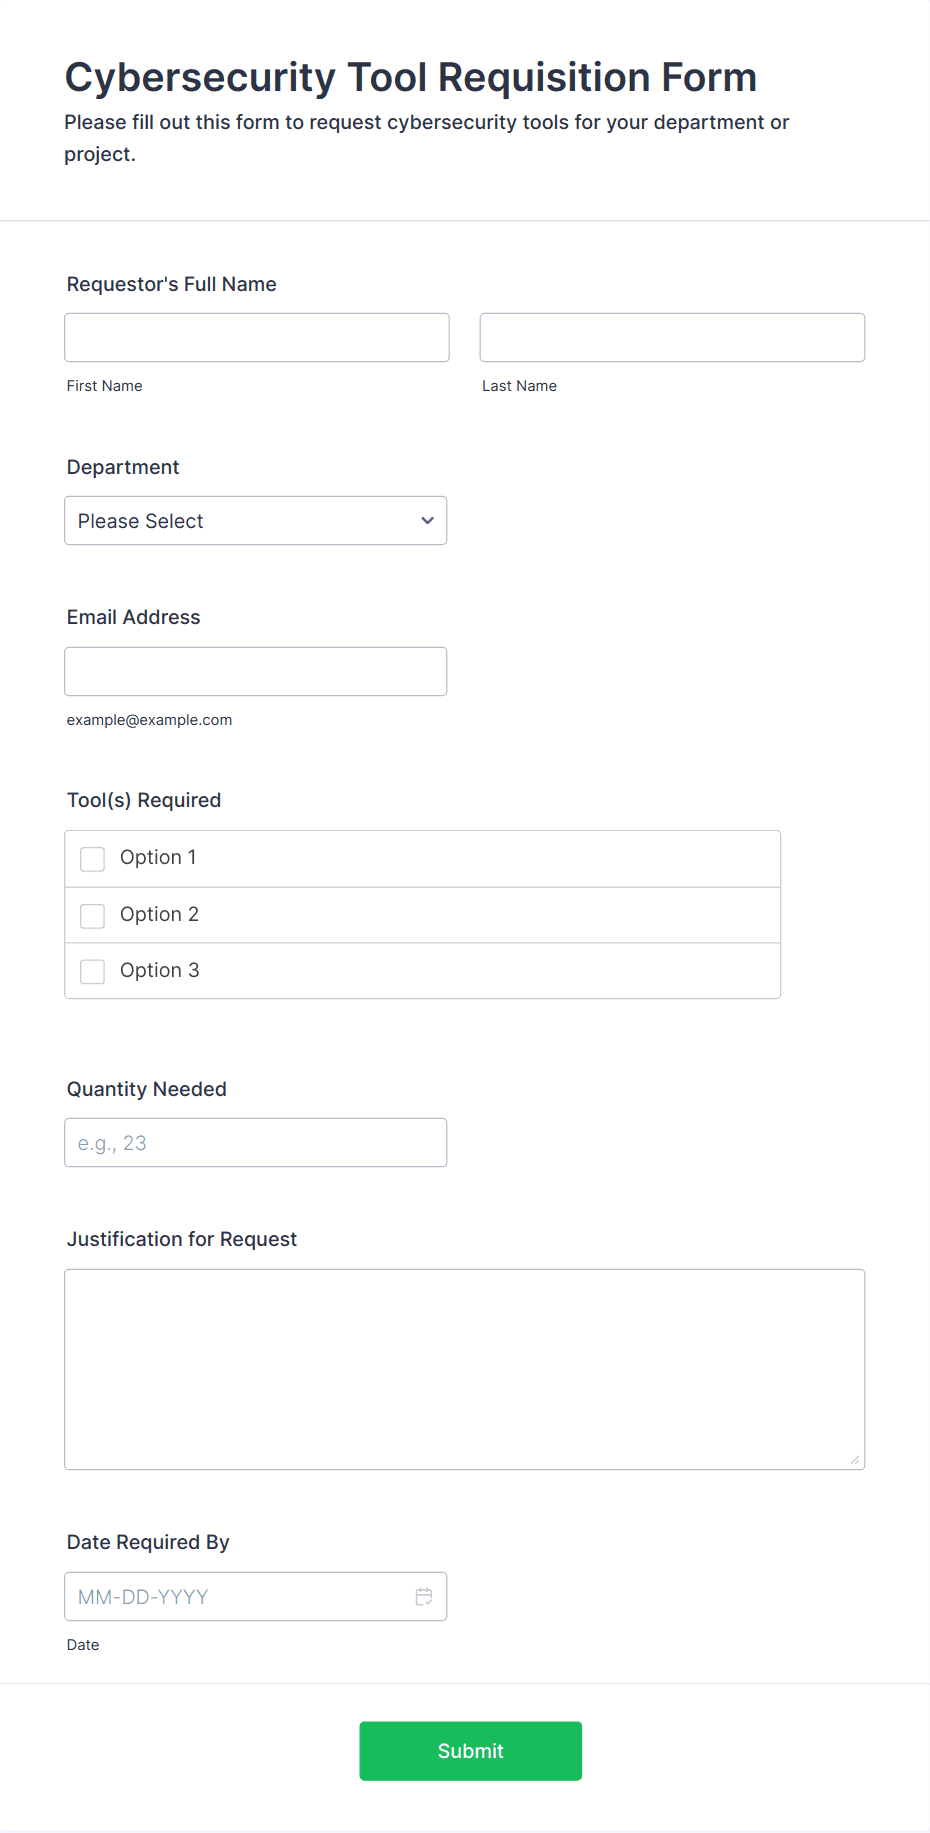Submit the requisition form

(x=470, y=1751)
